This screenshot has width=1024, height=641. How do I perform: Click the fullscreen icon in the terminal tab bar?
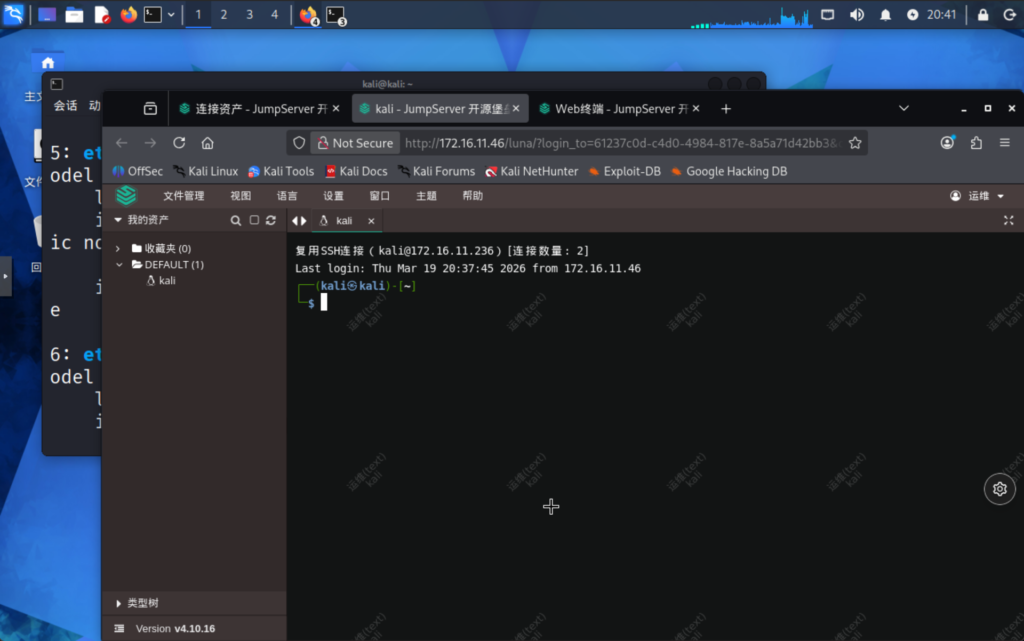(1008, 220)
